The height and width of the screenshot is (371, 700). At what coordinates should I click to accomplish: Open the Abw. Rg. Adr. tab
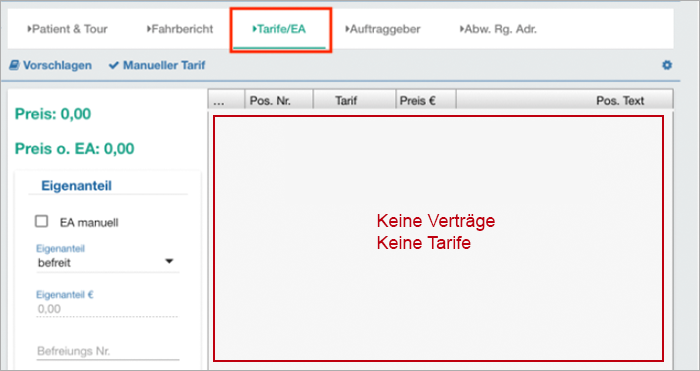(x=498, y=29)
